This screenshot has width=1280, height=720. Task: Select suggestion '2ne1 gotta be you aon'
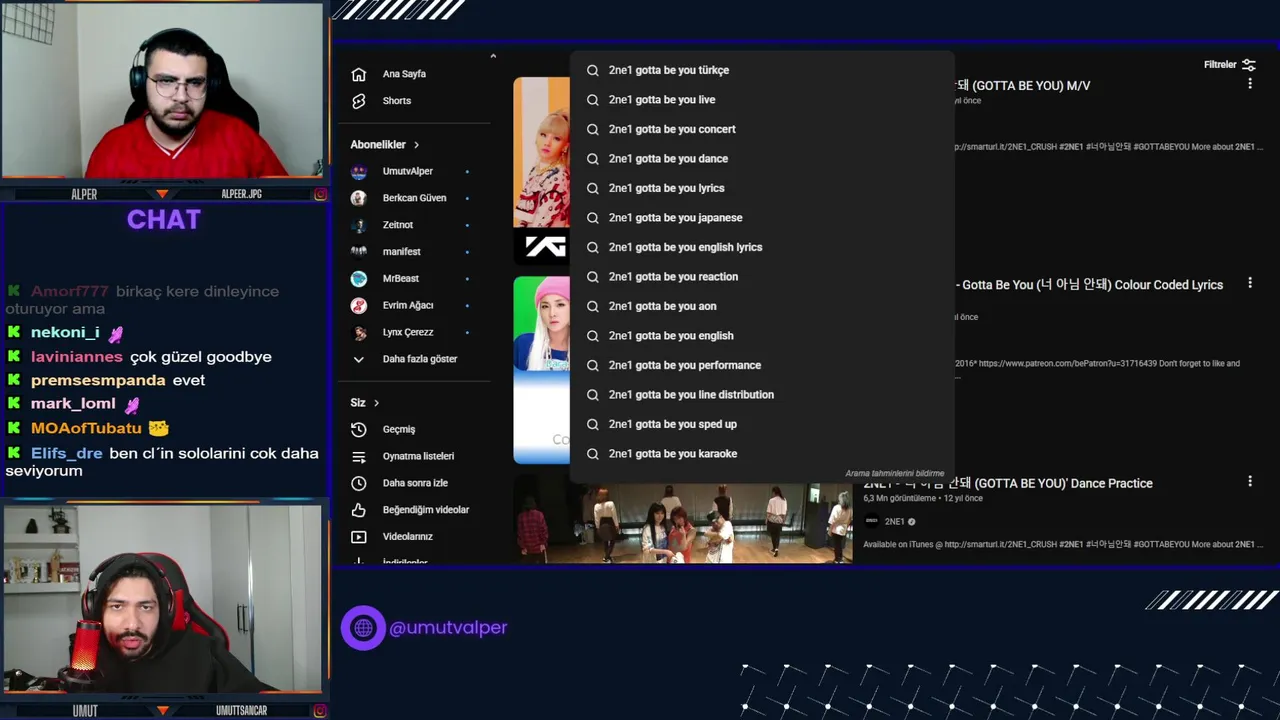[762, 306]
